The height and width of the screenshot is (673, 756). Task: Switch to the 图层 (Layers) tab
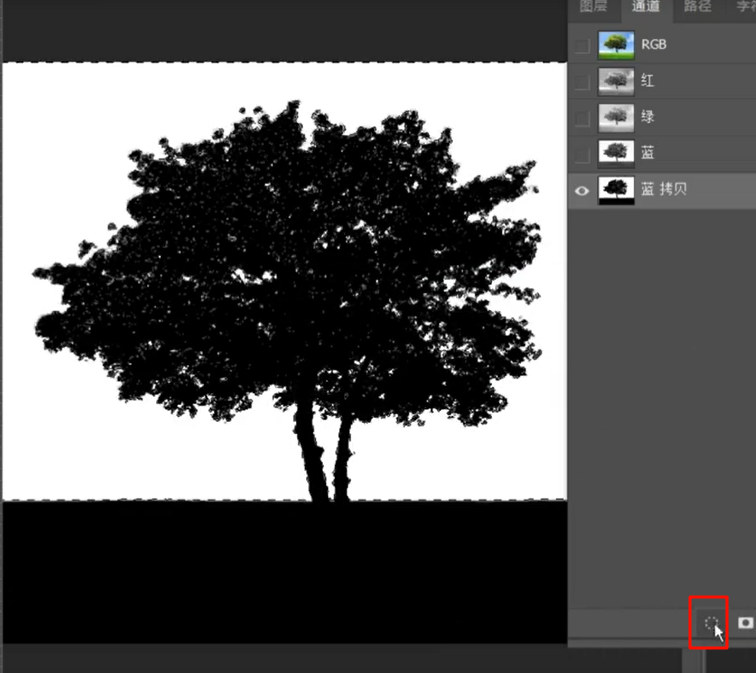click(593, 7)
